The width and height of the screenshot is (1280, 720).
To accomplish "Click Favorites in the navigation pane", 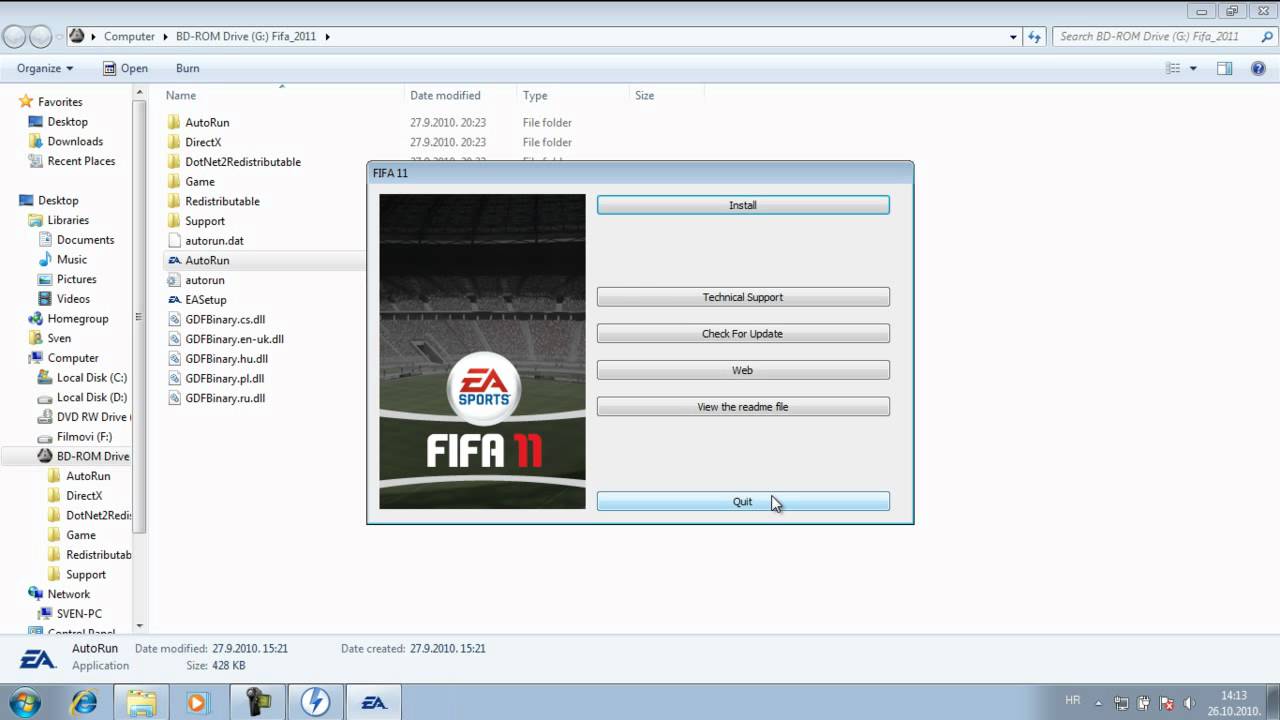I will coord(60,102).
